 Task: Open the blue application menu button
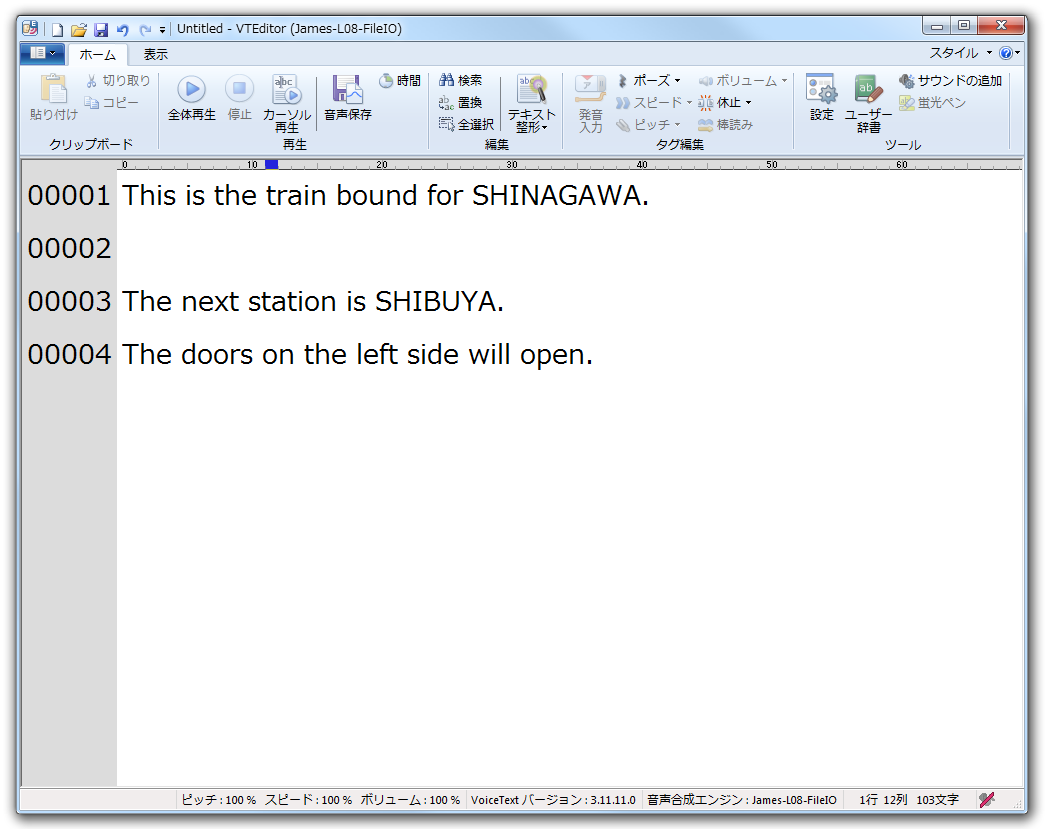click(42, 53)
